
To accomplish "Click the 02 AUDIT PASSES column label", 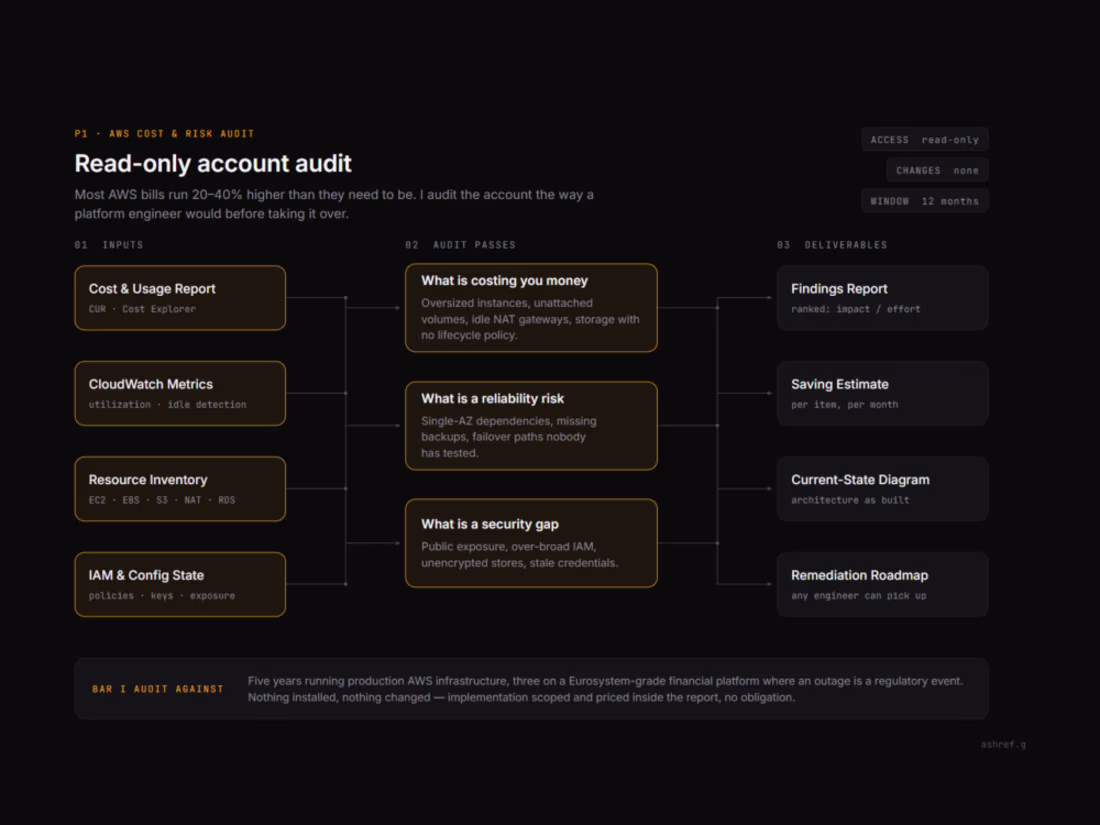I will pos(460,245).
